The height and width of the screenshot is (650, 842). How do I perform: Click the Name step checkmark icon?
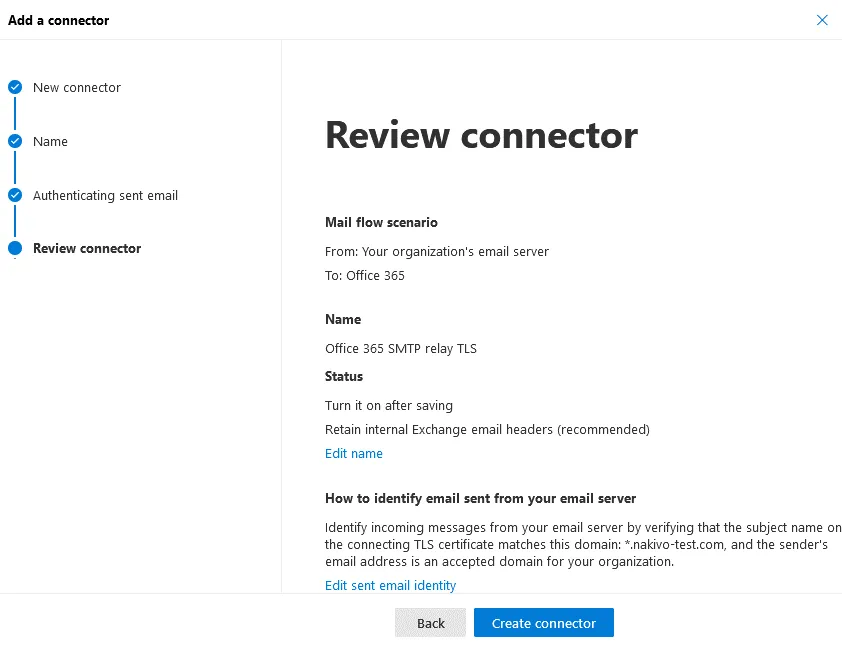click(15, 142)
